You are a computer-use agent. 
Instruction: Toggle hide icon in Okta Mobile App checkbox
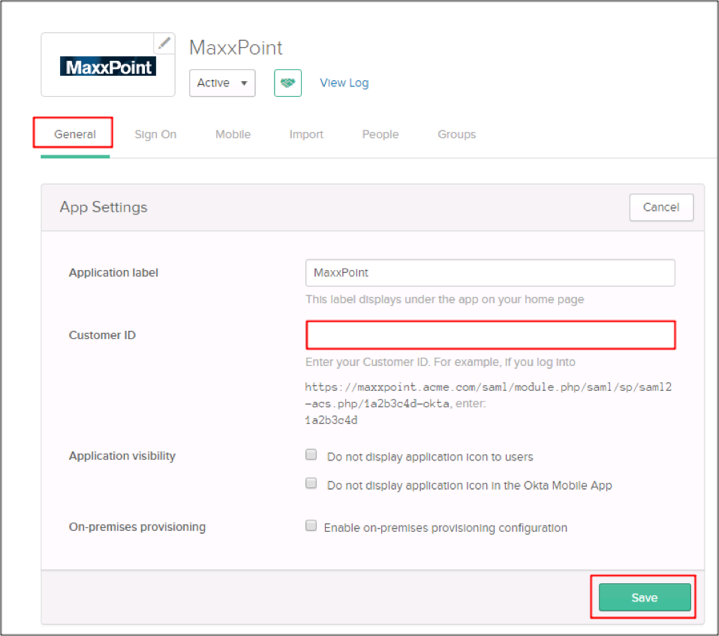pos(312,484)
